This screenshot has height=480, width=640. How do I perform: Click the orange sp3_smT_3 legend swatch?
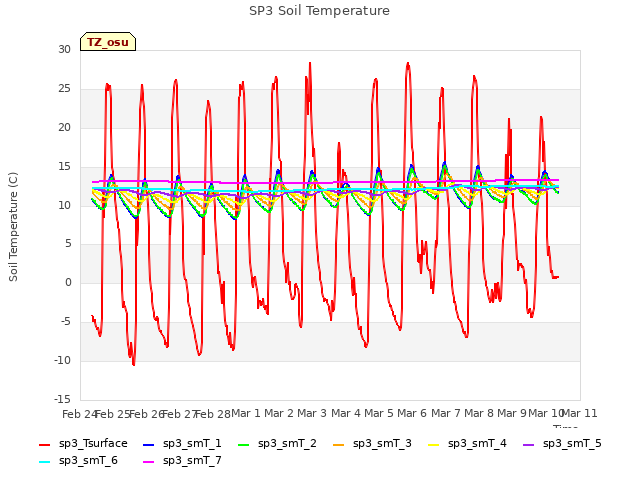click(339, 444)
